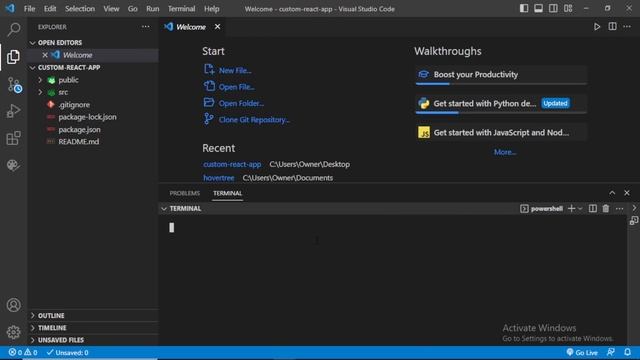Open the Terminal menu
This screenshot has height=360, width=640.
click(x=181, y=9)
